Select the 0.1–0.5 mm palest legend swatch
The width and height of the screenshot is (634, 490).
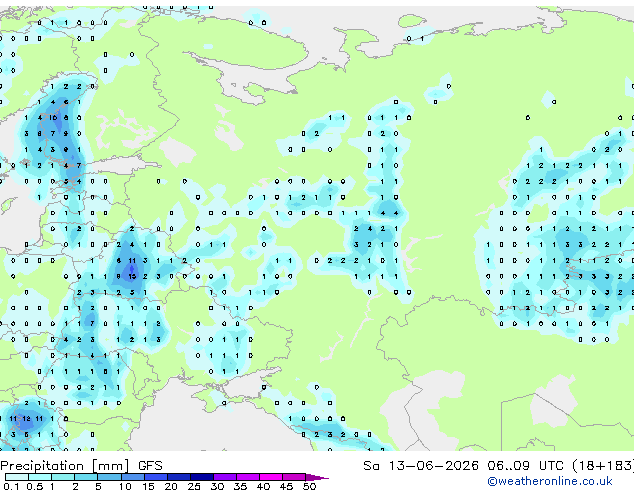click(17, 477)
